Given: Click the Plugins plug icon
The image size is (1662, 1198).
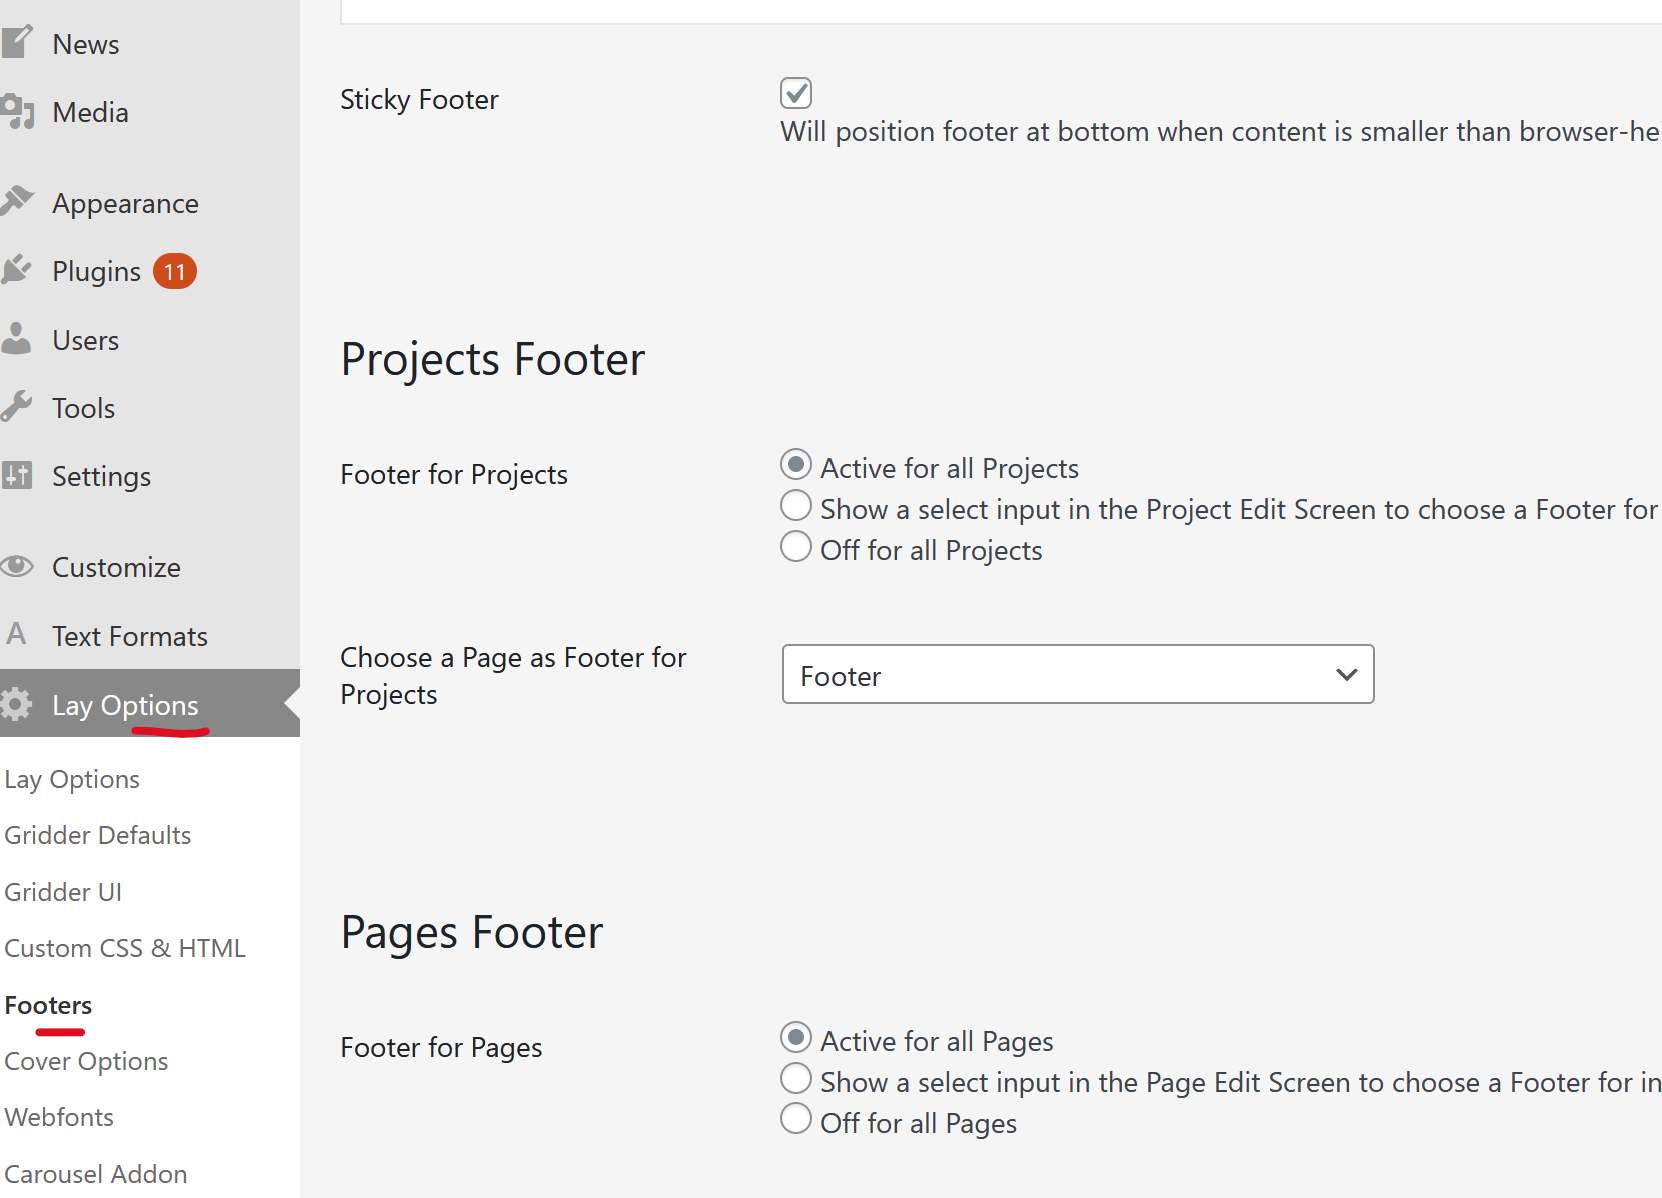Looking at the screenshot, I should [17, 270].
